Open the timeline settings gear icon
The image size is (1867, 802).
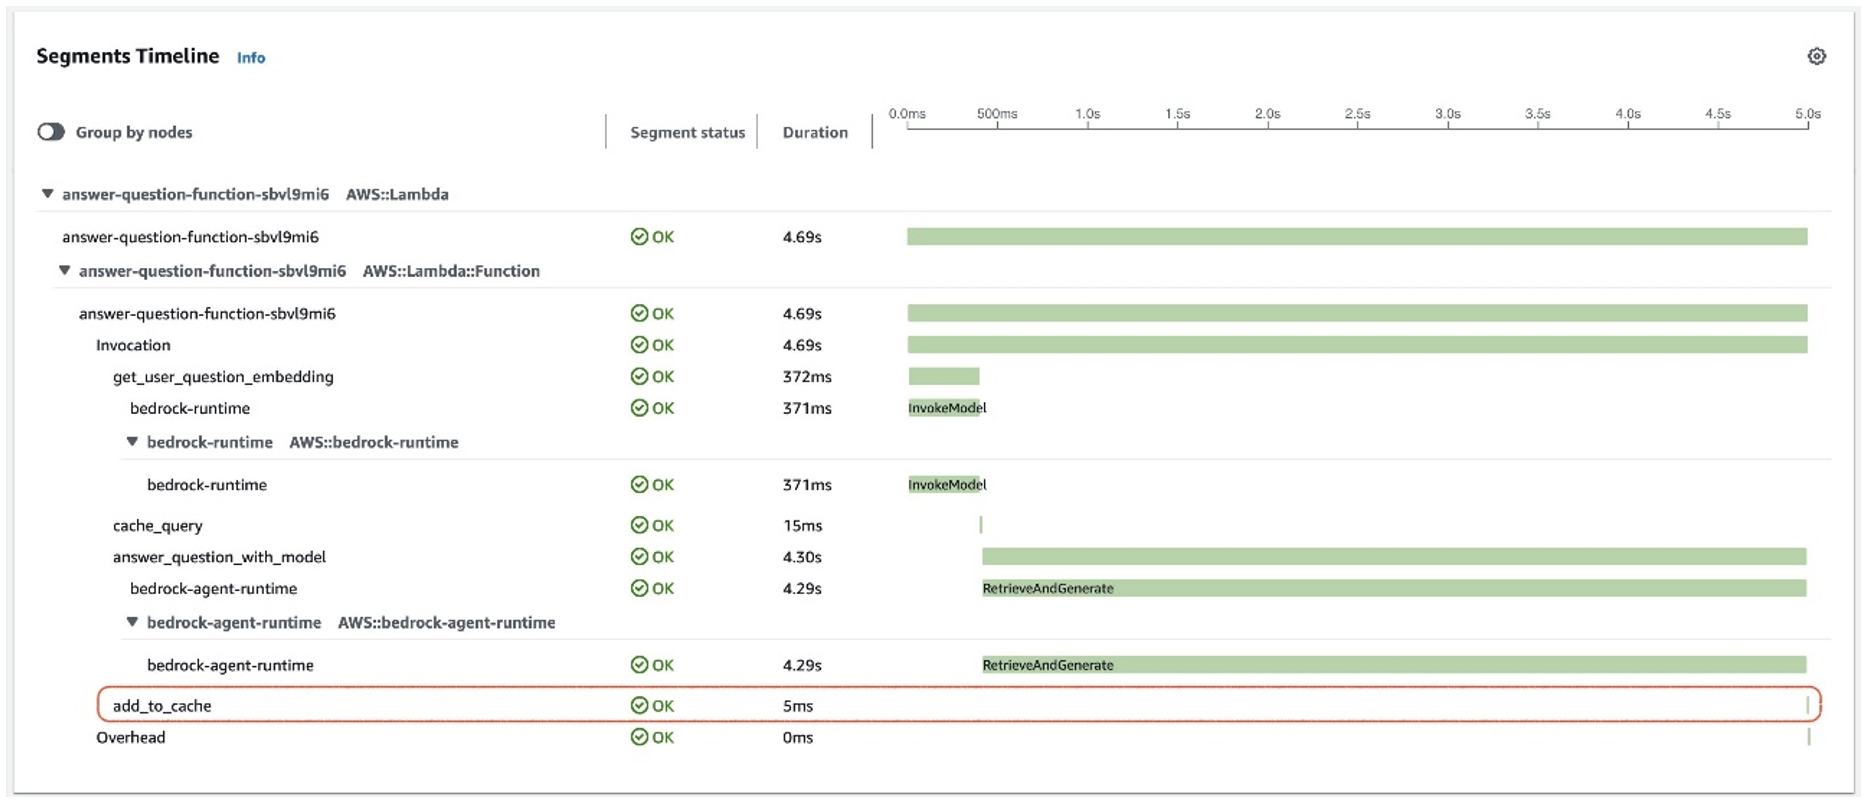pos(1816,57)
